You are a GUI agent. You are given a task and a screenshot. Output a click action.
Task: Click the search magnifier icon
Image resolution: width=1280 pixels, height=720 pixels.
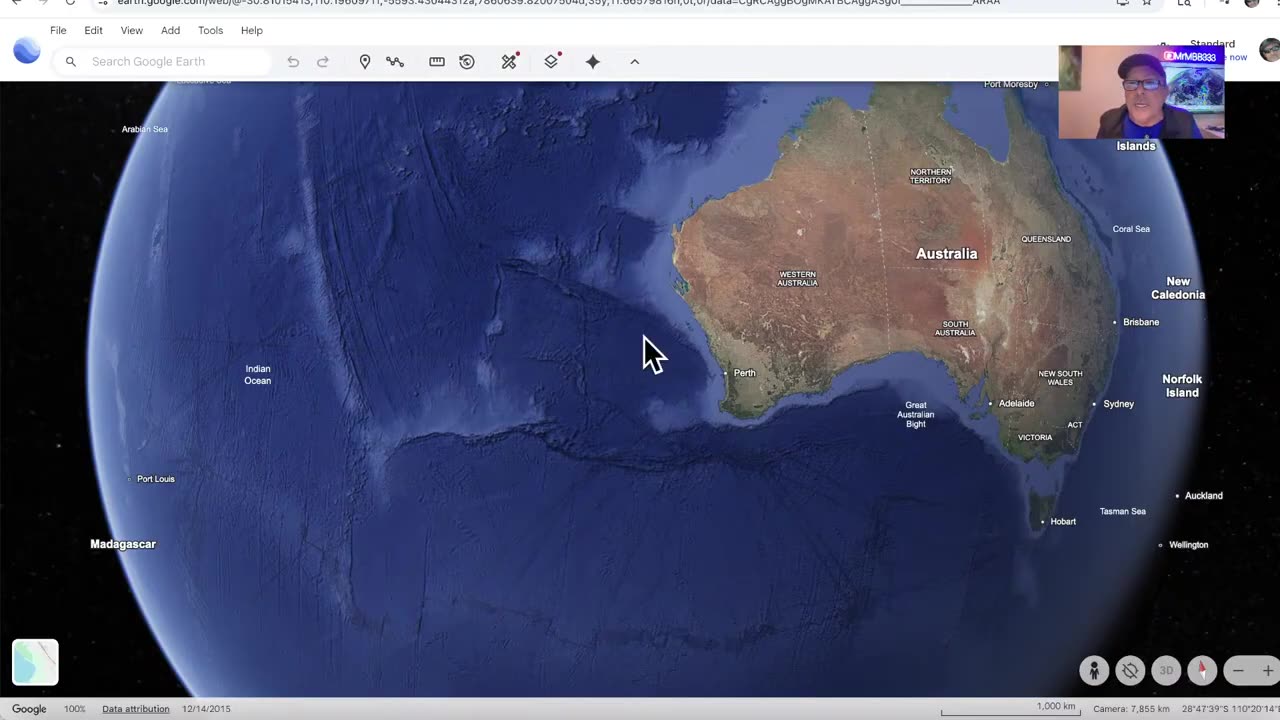click(71, 62)
